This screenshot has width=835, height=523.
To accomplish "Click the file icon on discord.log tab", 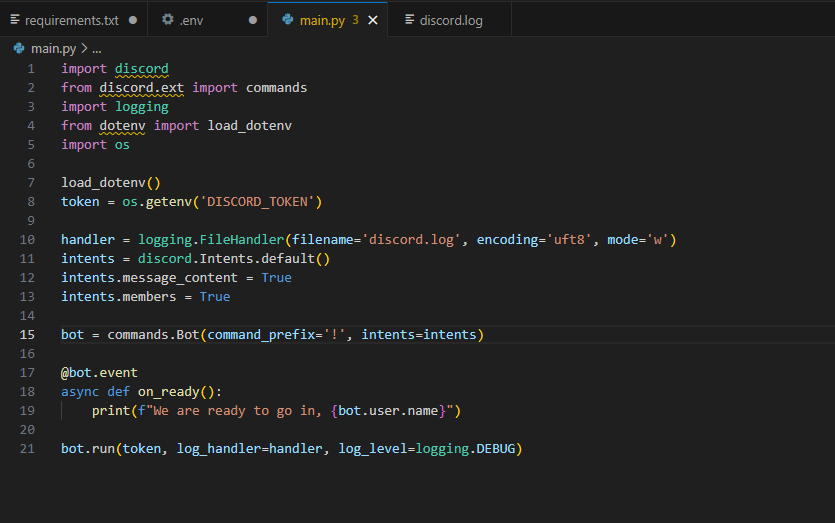I will 410,20.
